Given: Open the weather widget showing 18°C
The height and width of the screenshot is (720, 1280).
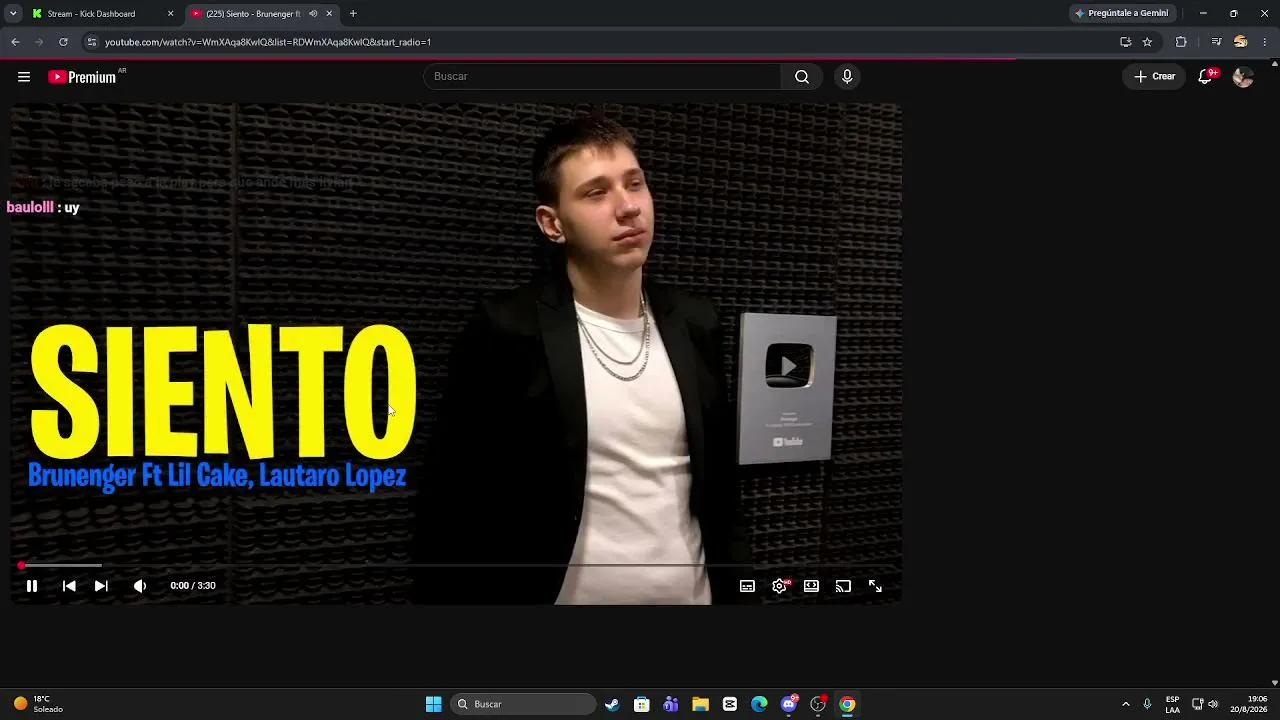Looking at the screenshot, I should [40, 704].
